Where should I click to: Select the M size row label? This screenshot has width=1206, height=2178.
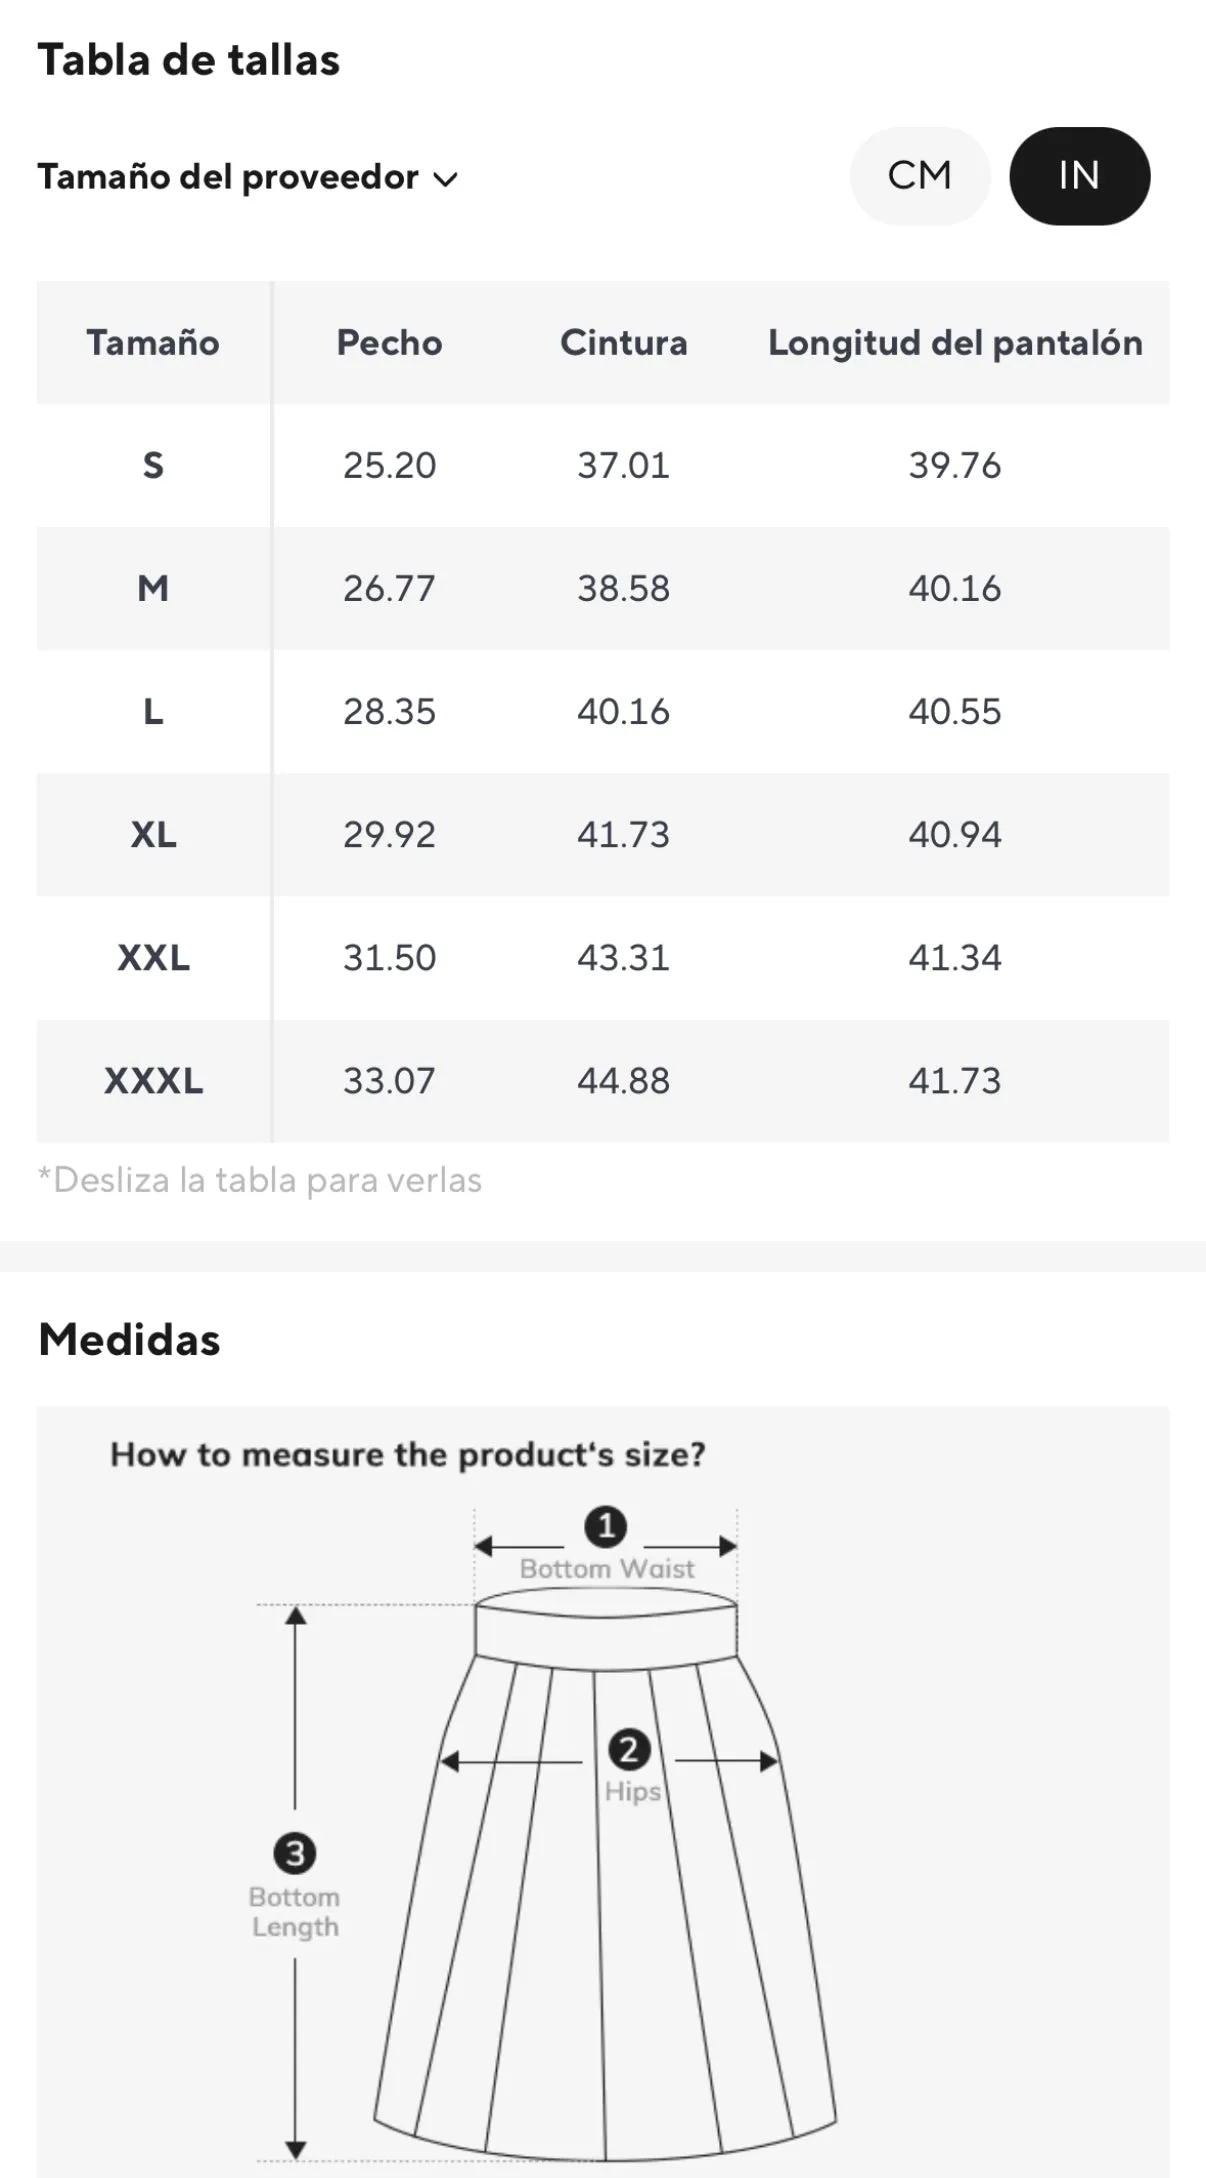pos(153,589)
